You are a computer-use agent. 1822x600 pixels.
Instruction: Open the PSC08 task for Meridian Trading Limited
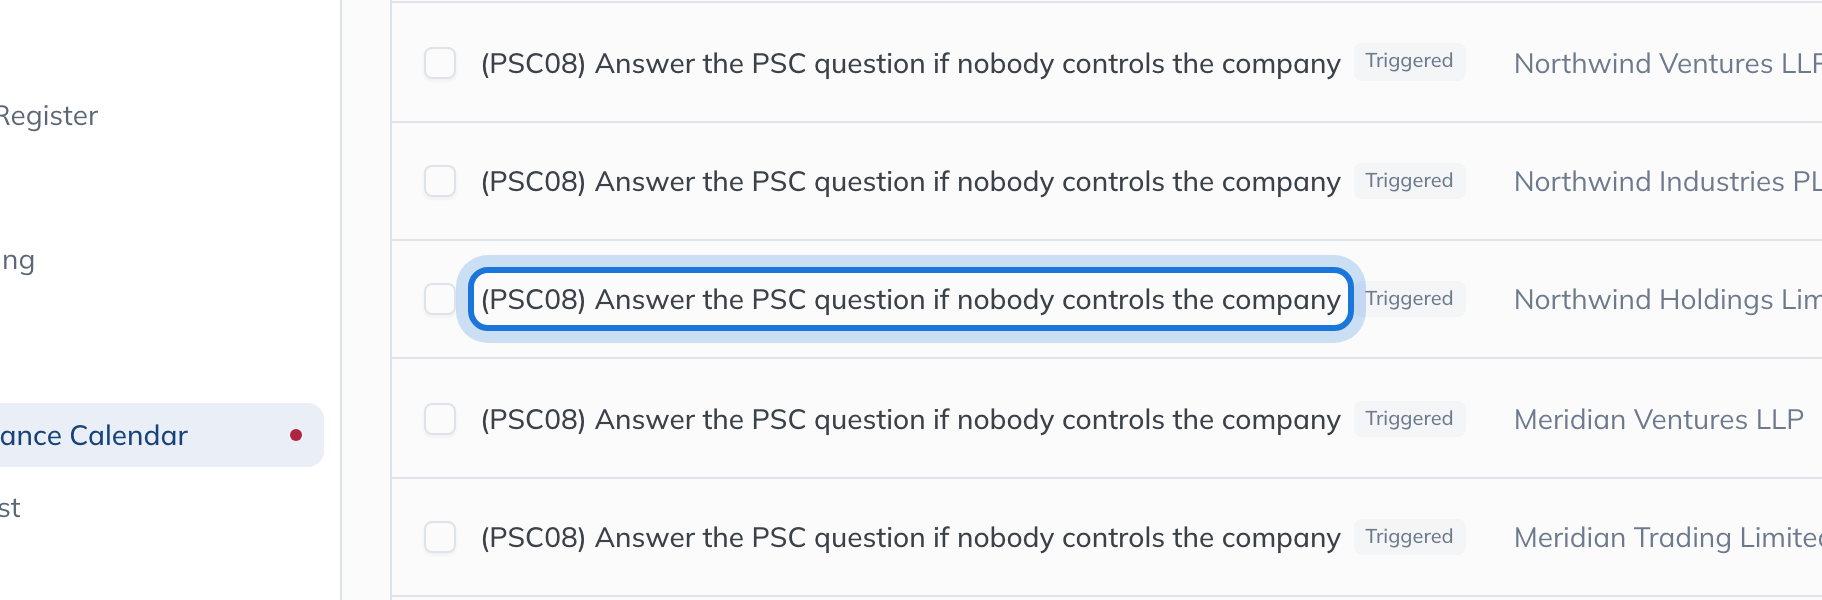(x=910, y=537)
